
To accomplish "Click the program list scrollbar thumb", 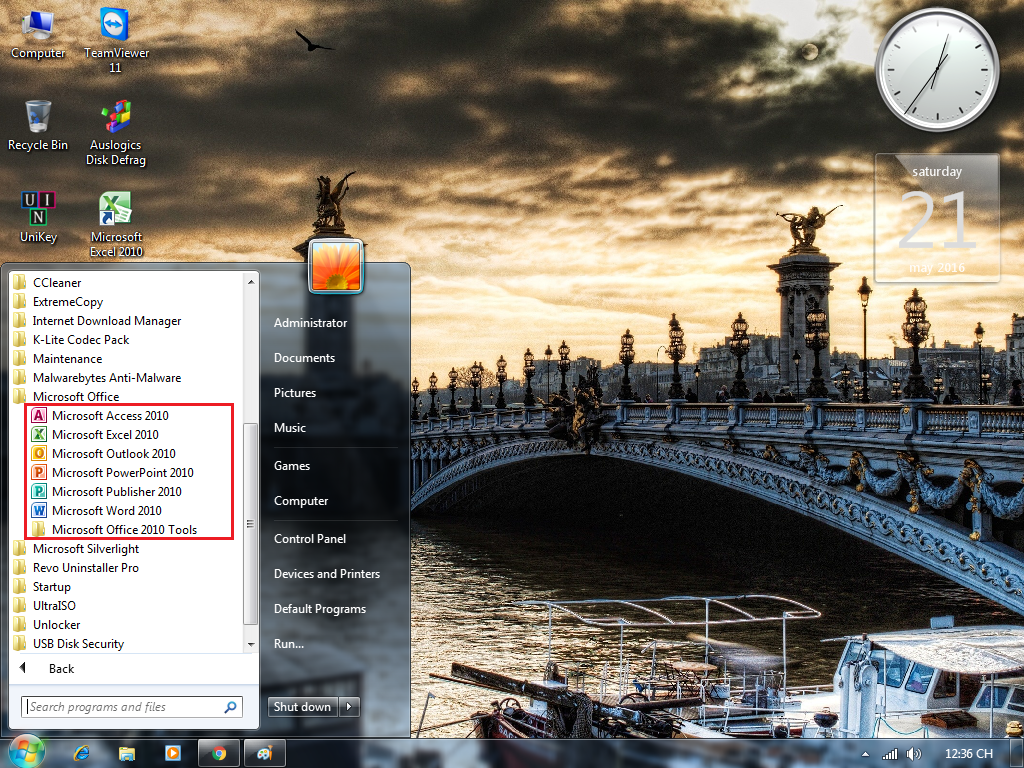I will [250, 524].
